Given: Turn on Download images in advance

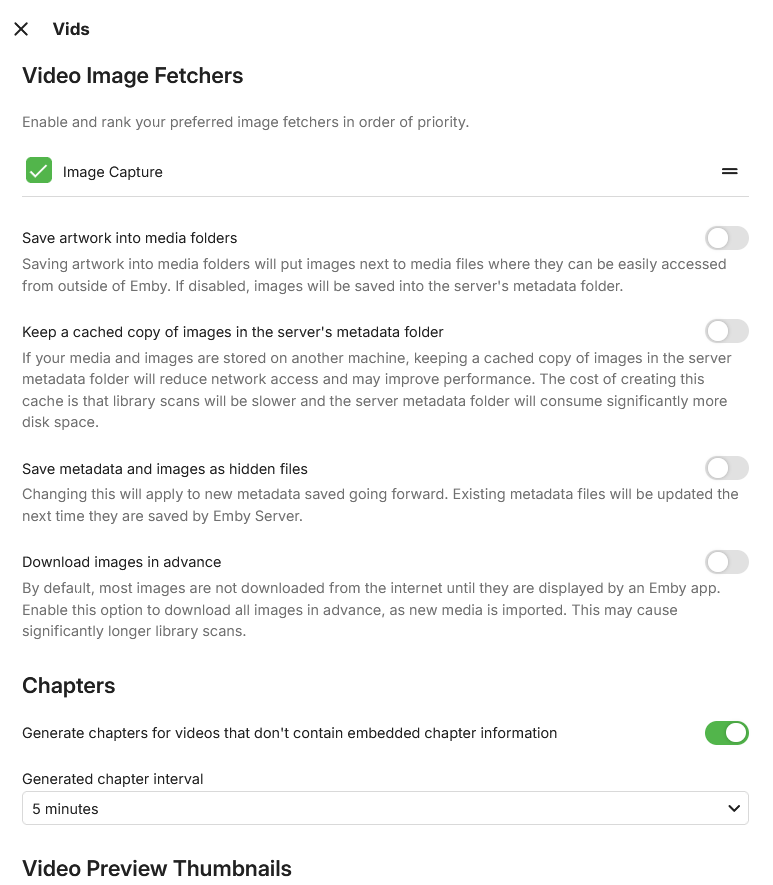Looking at the screenshot, I should pos(726,562).
